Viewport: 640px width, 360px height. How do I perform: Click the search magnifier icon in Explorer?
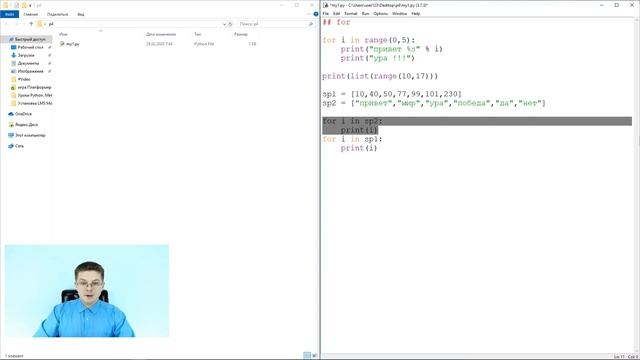pyautogui.click(x=311, y=24)
